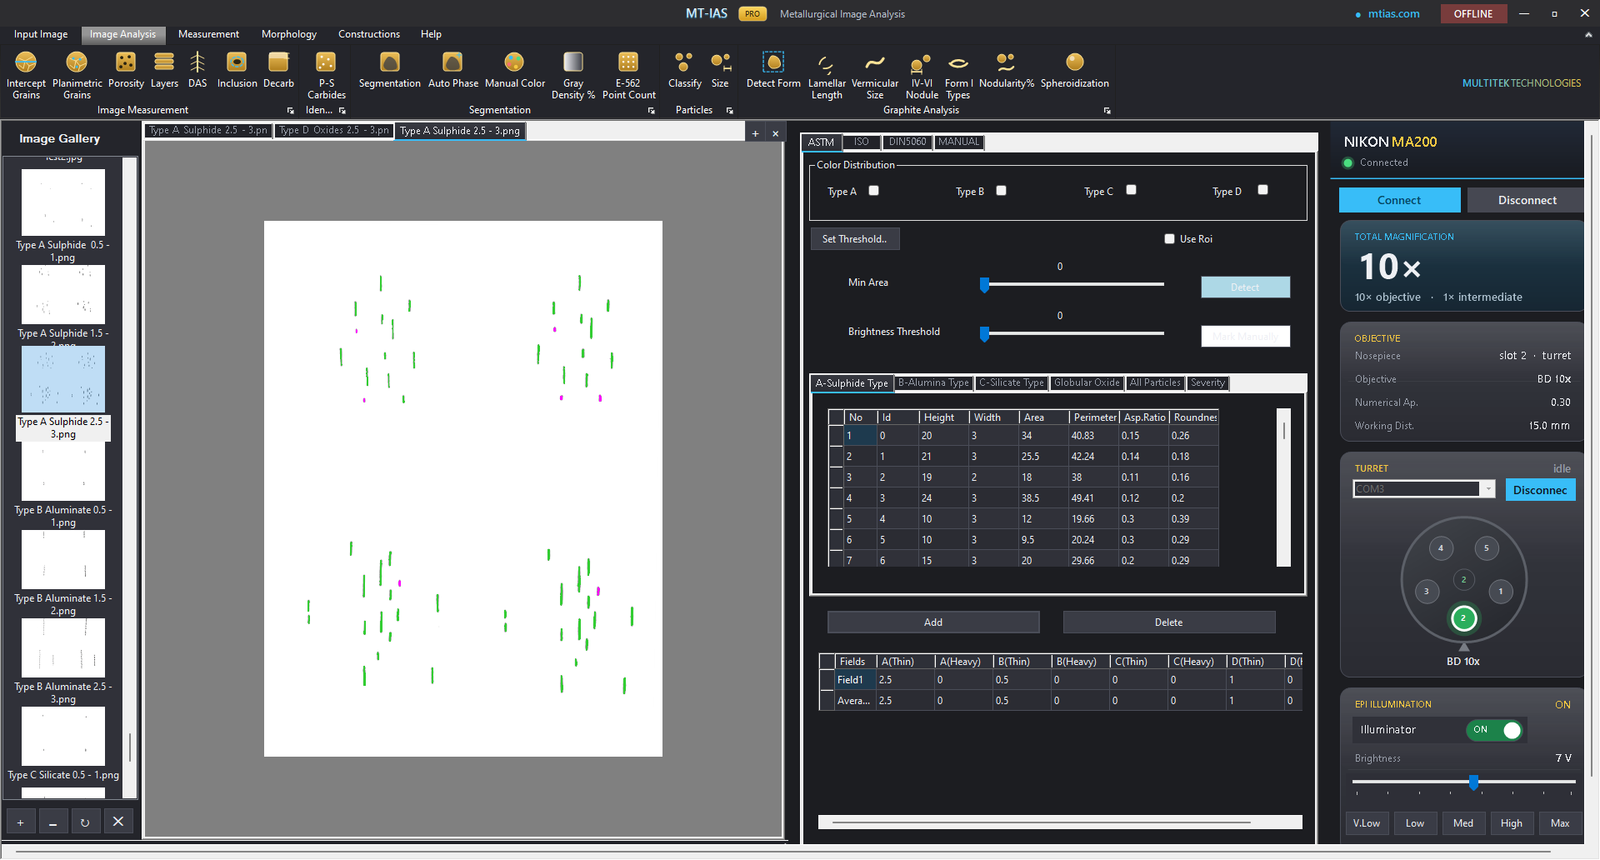Open the Planimetric Grains tool
The width and height of the screenshot is (1600, 860).
pos(77,75)
